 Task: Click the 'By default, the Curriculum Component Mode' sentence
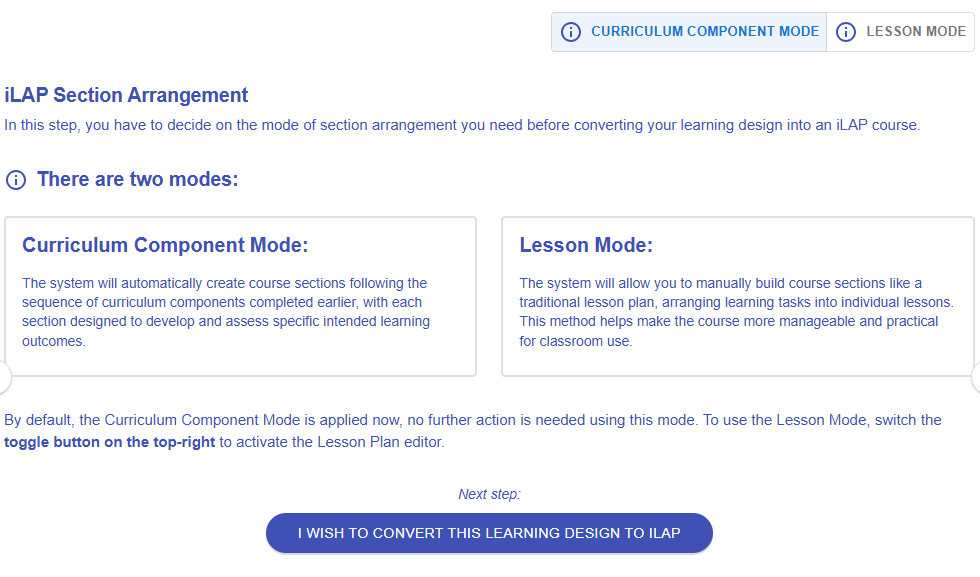pyautogui.click(x=472, y=420)
